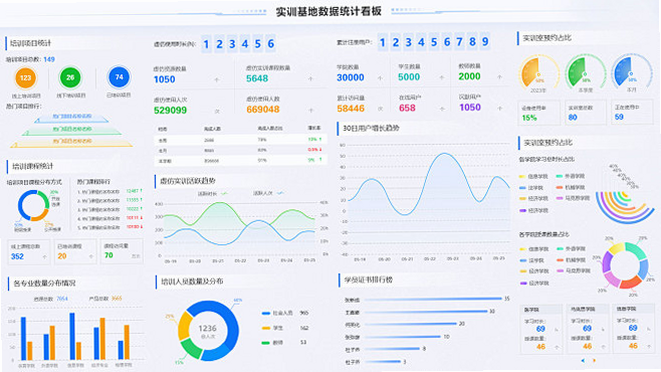Click the orange 58446 visit count
The width and height of the screenshot is (661, 372).
pos(351,109)
